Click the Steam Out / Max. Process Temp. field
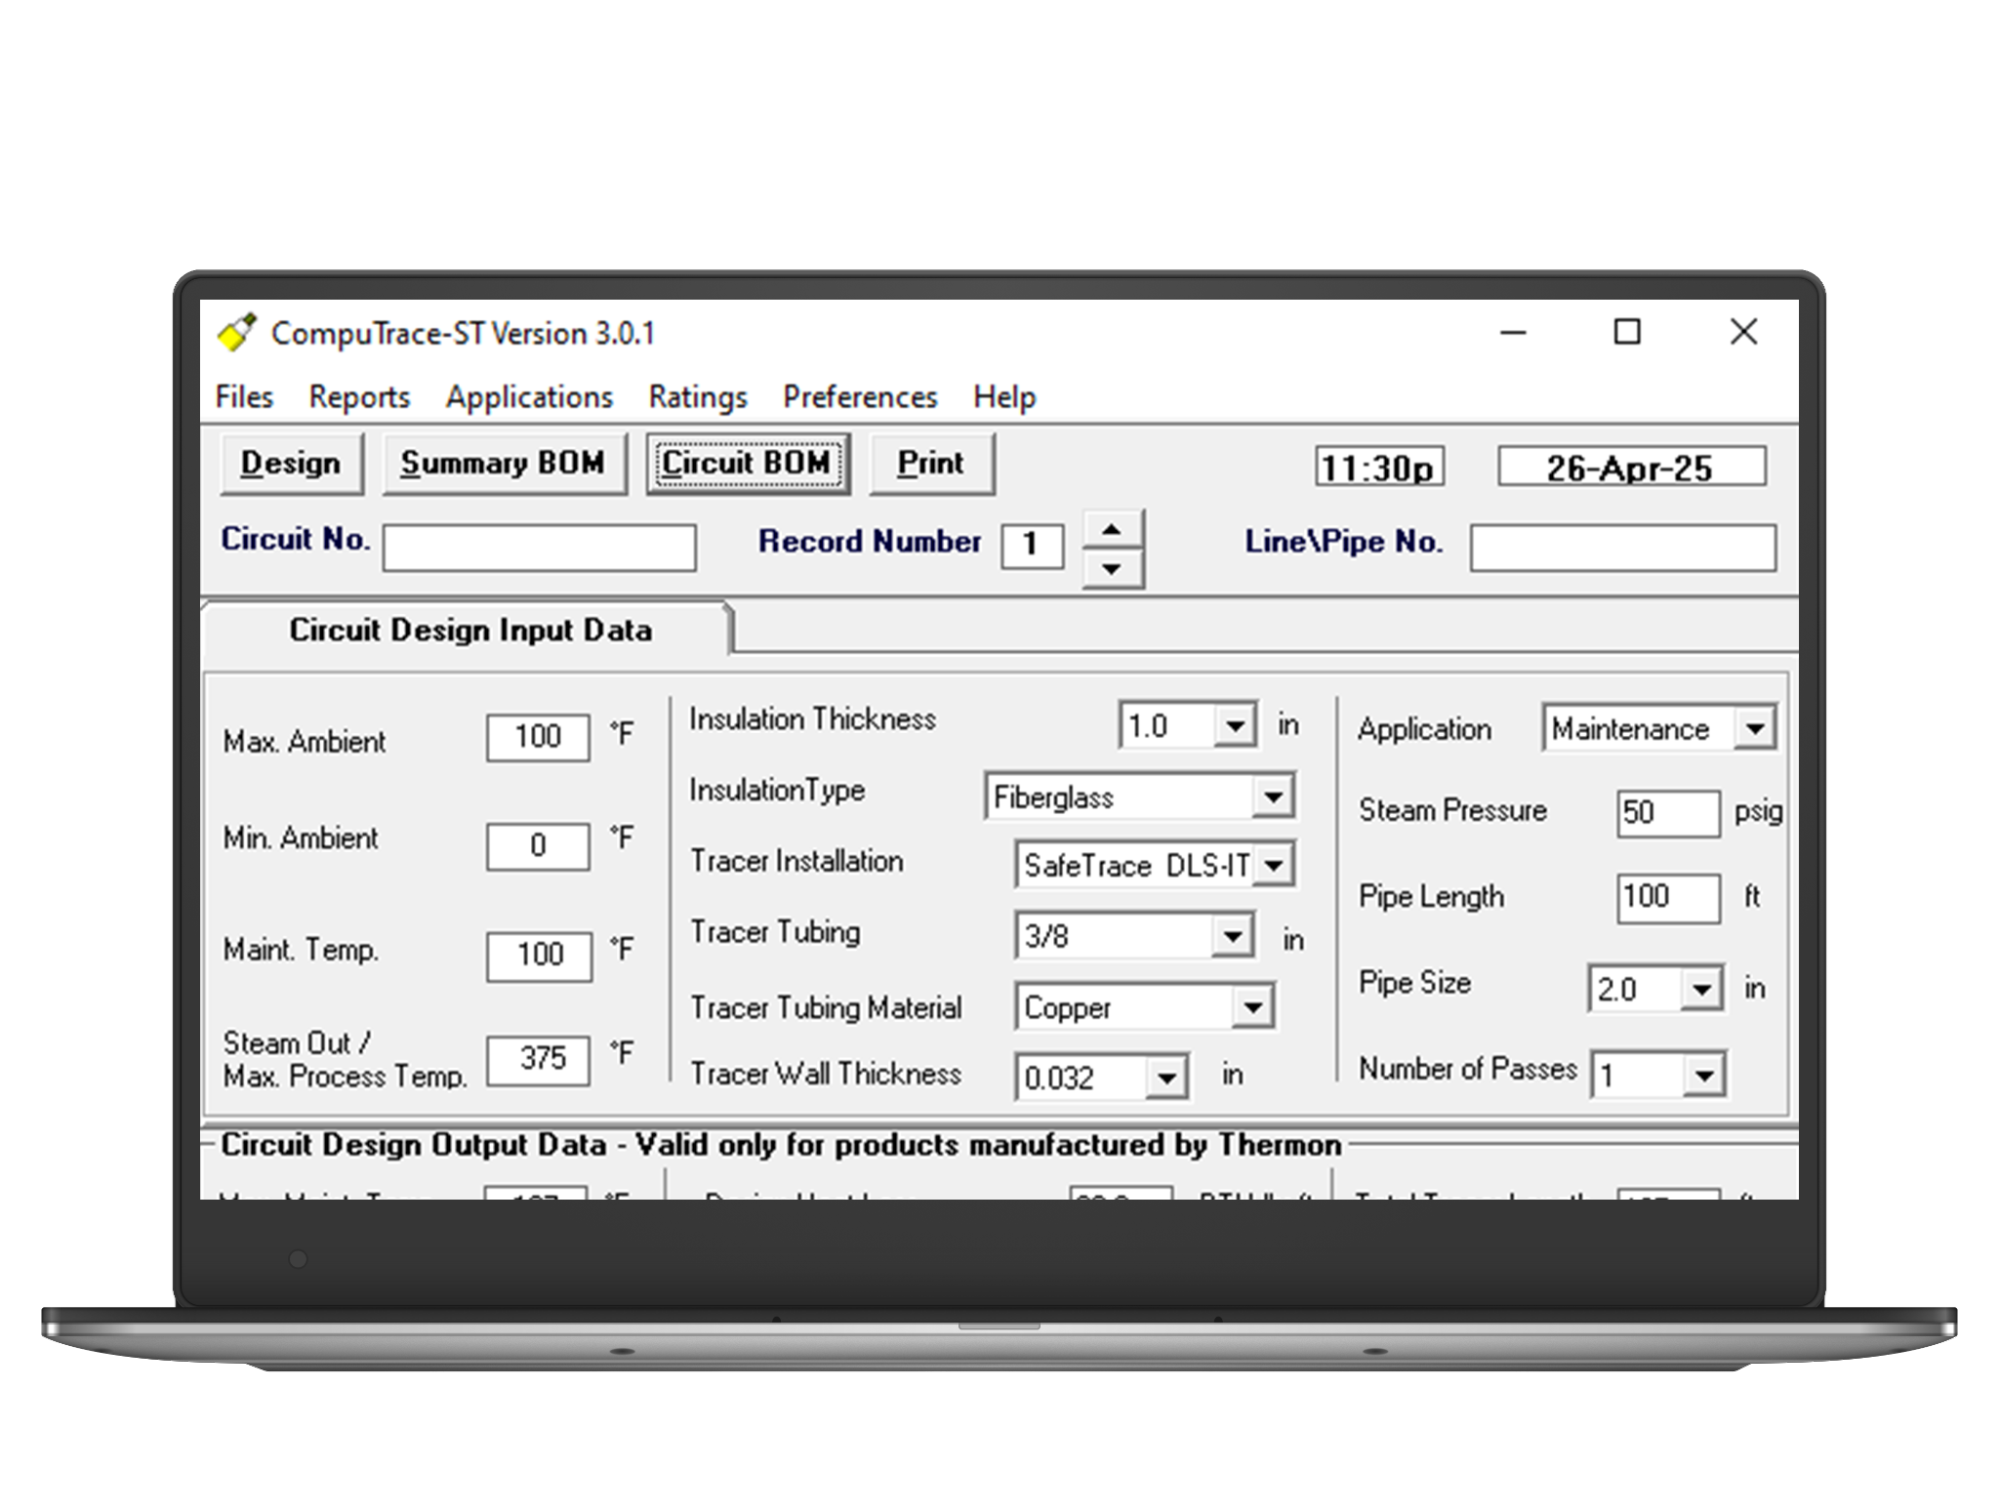This screenshot has height=1500, width=1999. coord(538,1060)
